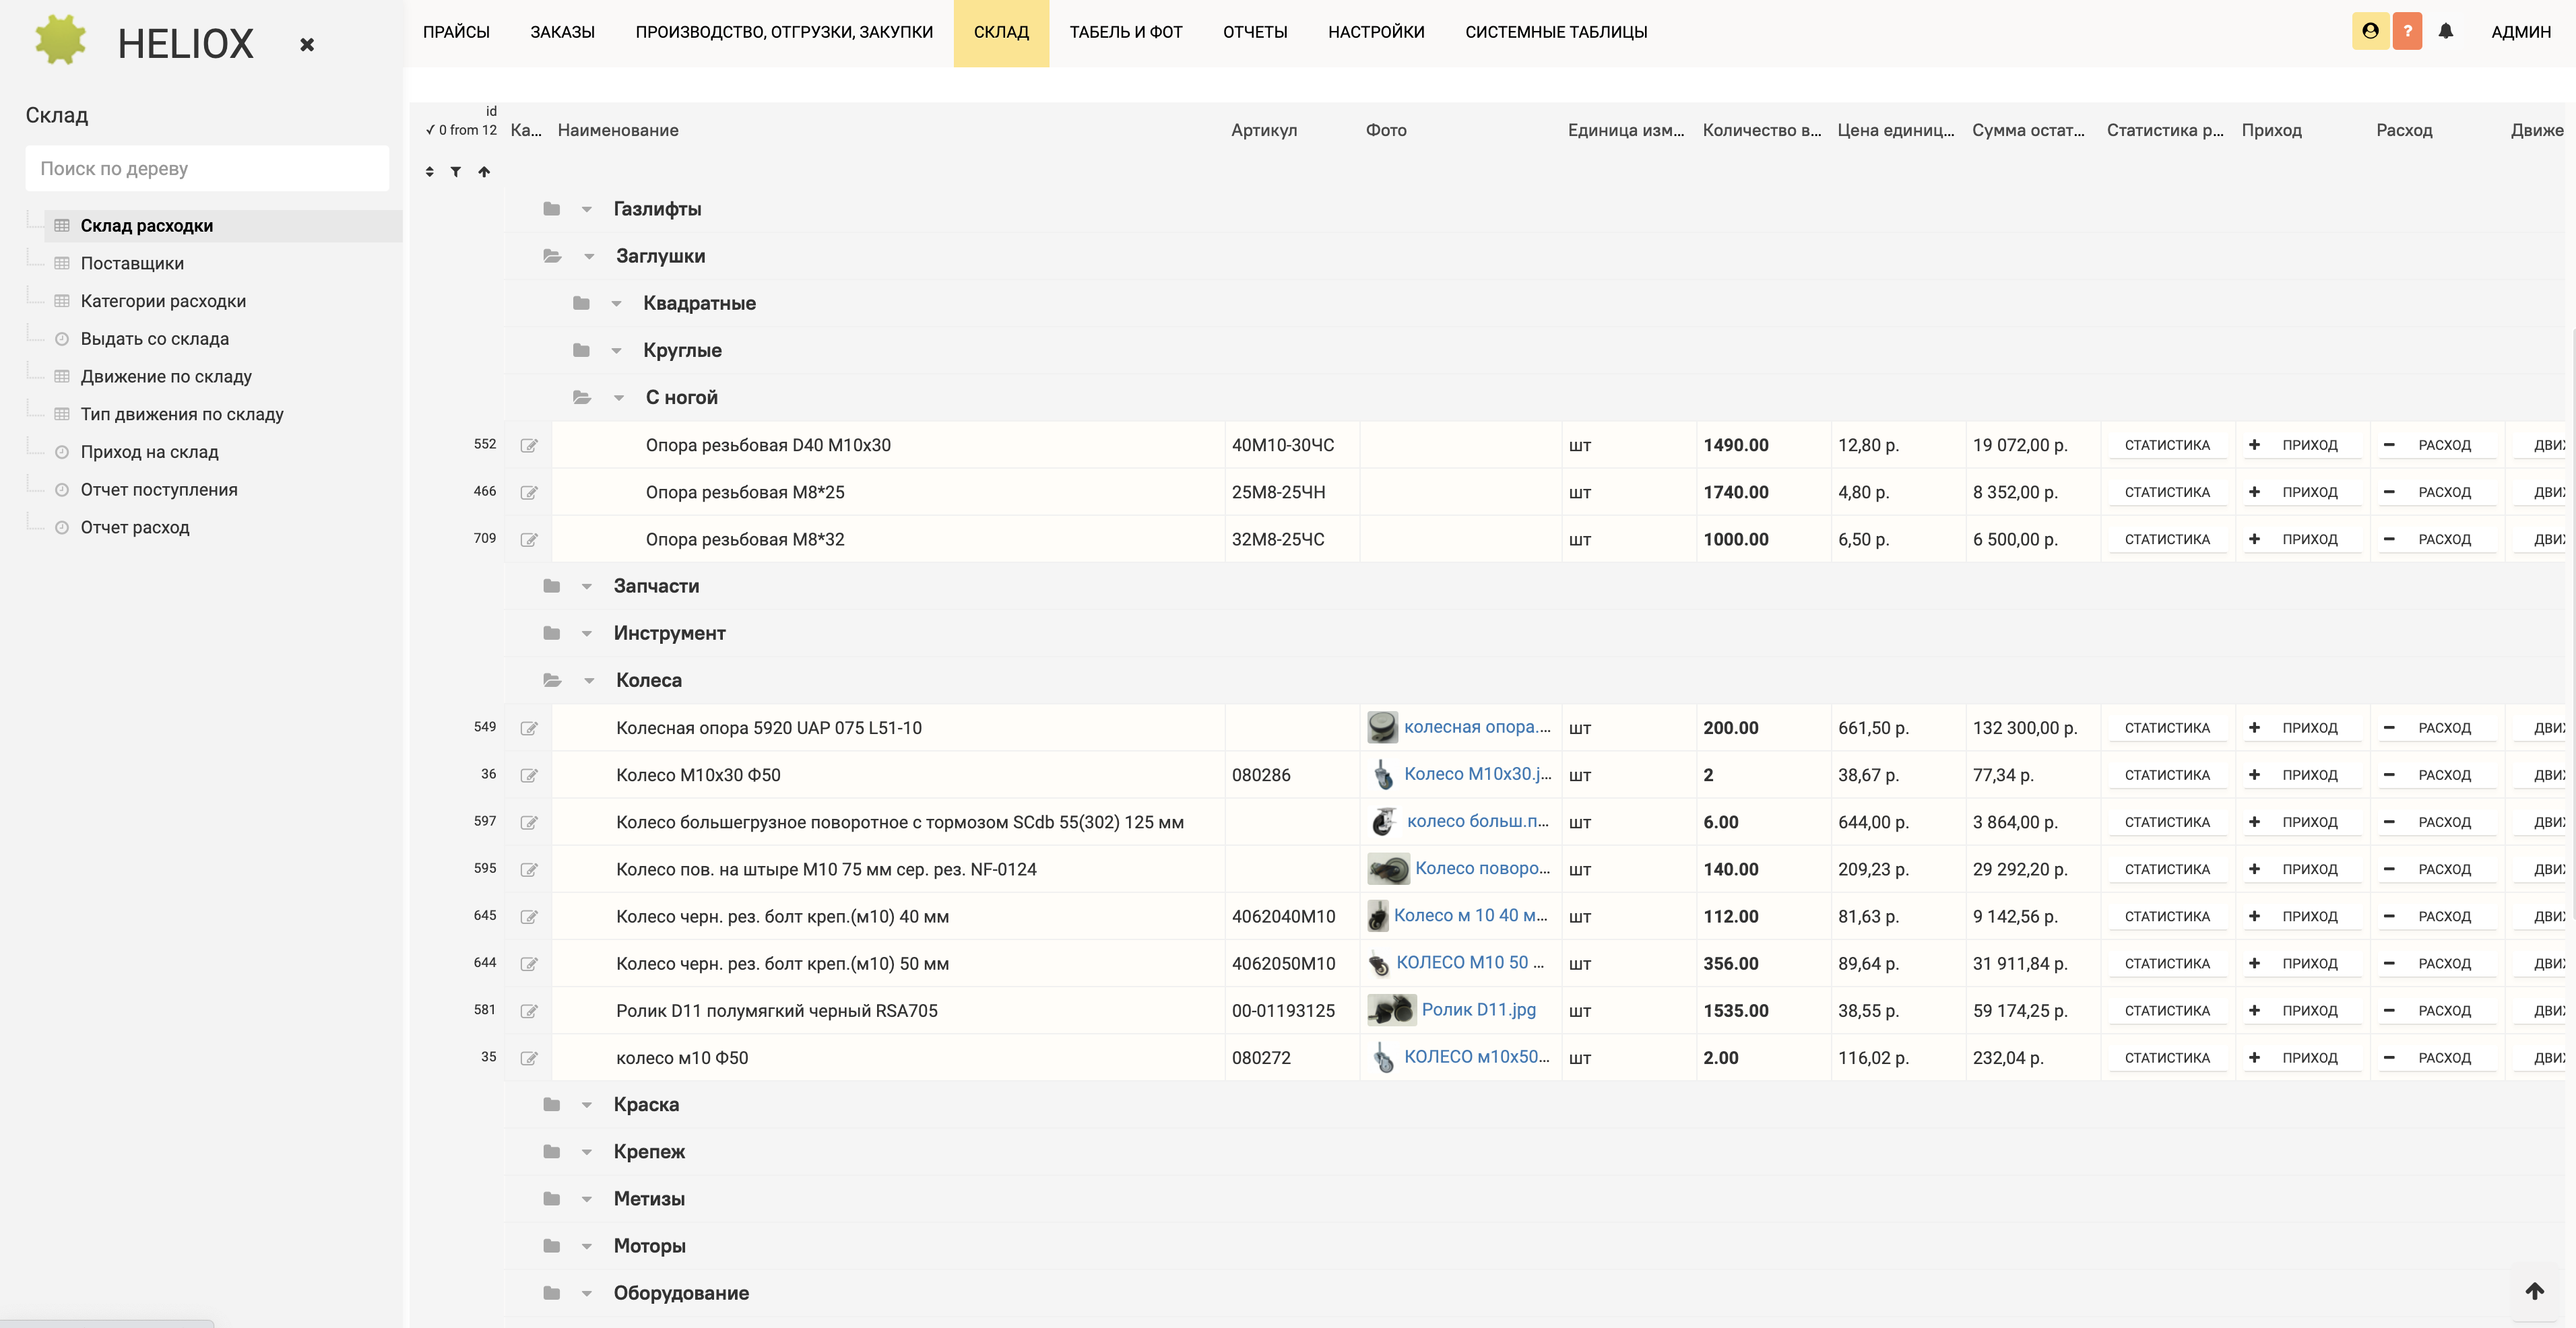Expand the Моторы category
Screen dimensions: 2576x1328
(x=587, y=1246)
